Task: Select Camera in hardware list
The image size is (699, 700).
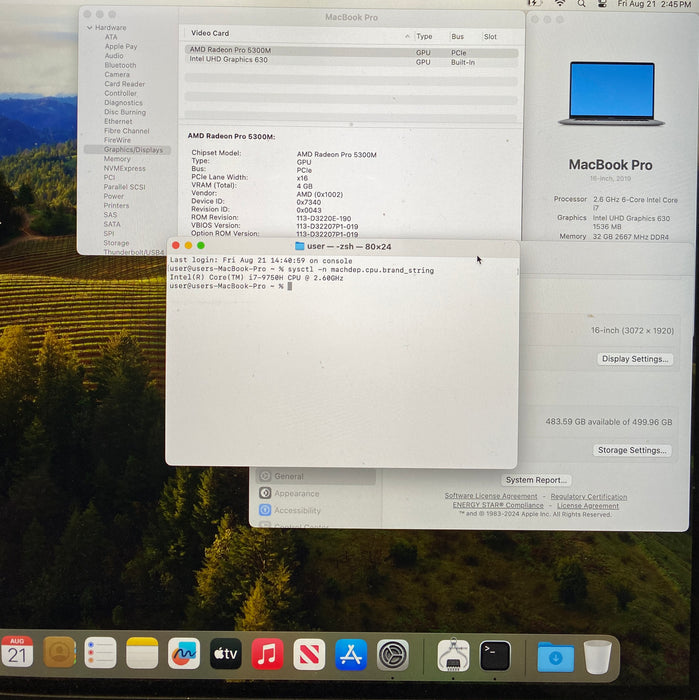Action: click(117, 75)
